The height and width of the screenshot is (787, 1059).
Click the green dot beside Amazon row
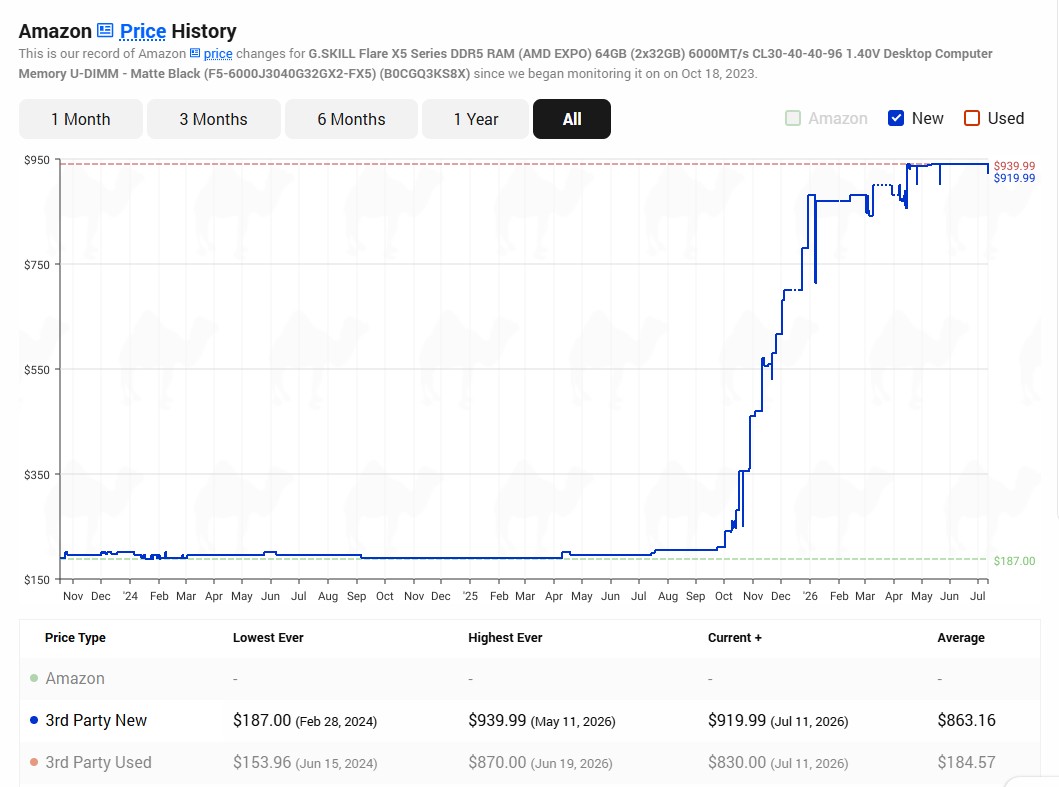[34, 678]
